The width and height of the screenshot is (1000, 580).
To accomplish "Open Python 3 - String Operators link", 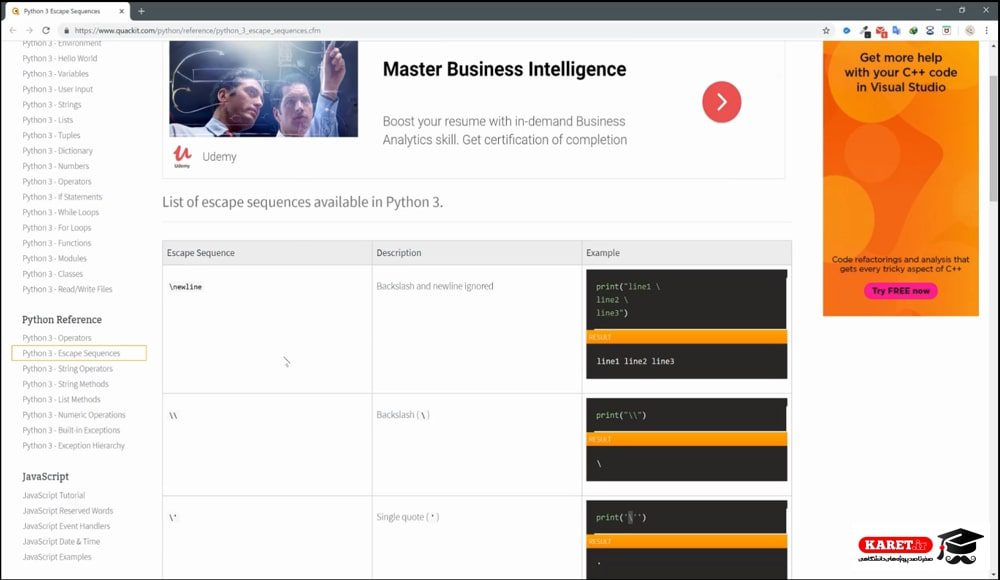I will [68, 368].
